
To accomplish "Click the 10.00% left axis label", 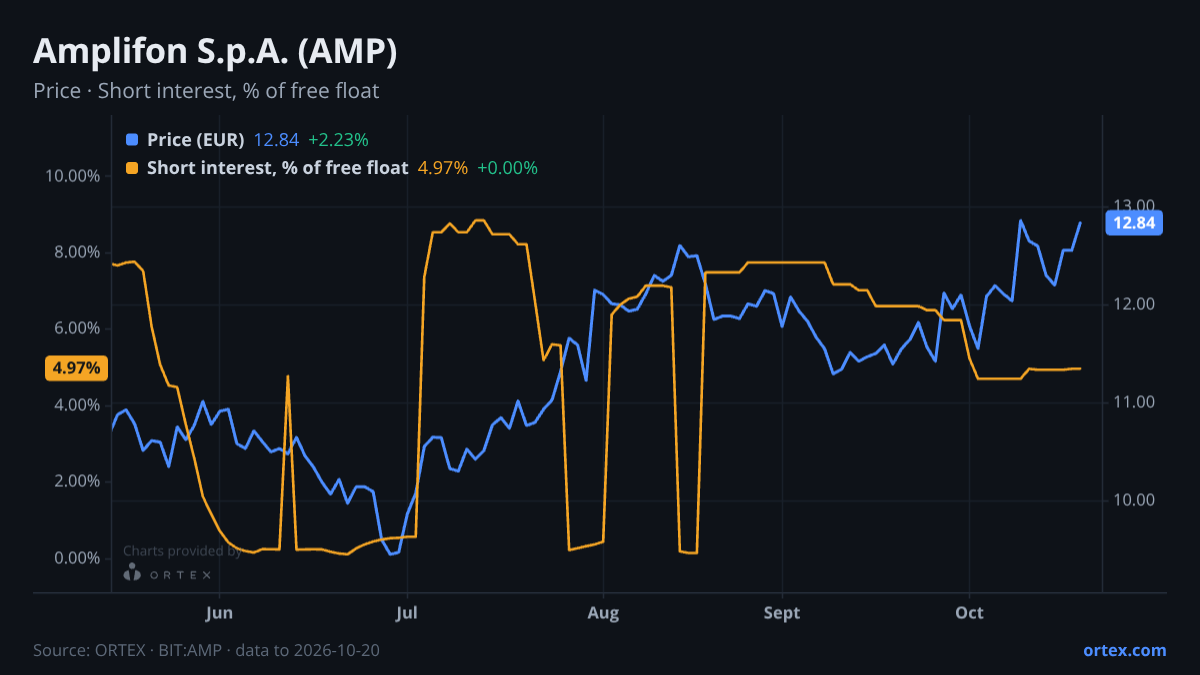I will (73, 176).
